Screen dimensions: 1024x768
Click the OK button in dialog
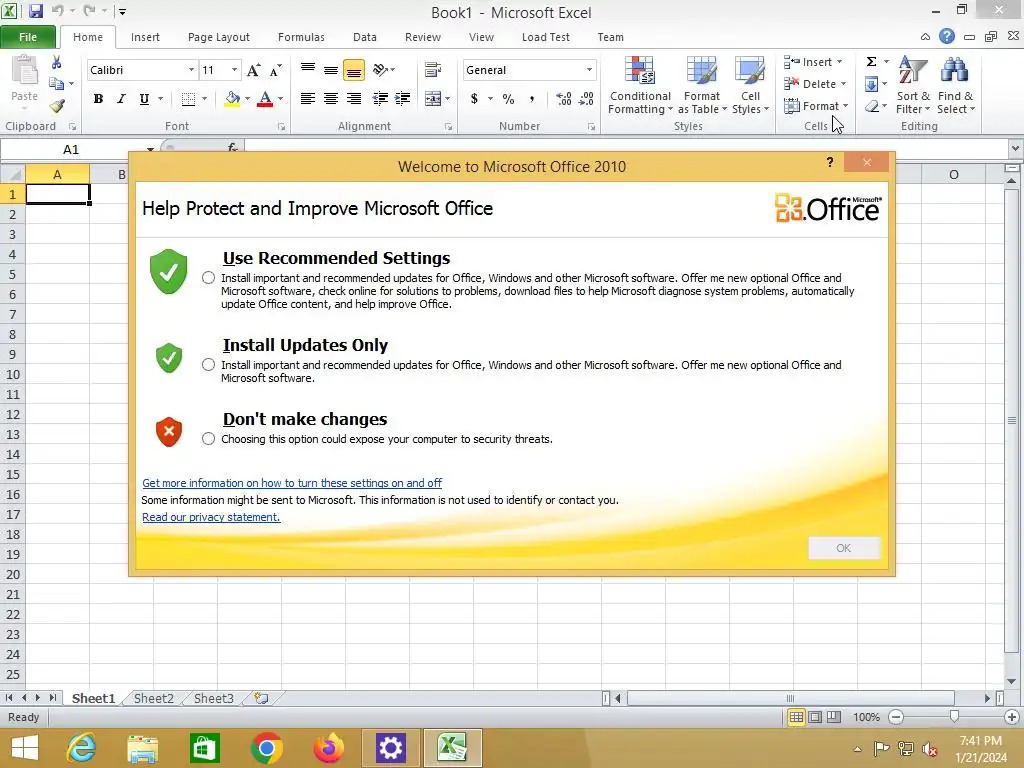(x=844, y=548)
